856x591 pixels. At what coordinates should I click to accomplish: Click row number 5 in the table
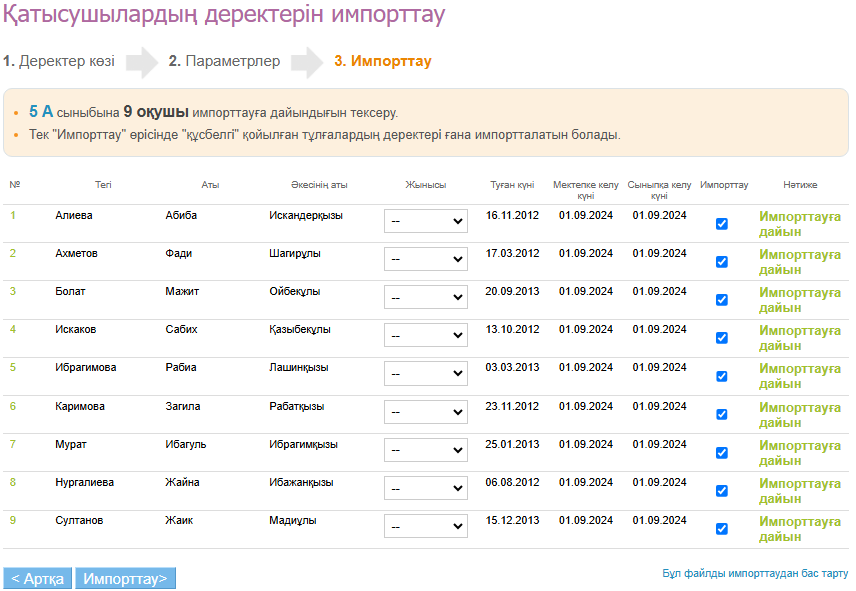coord(13,367)
